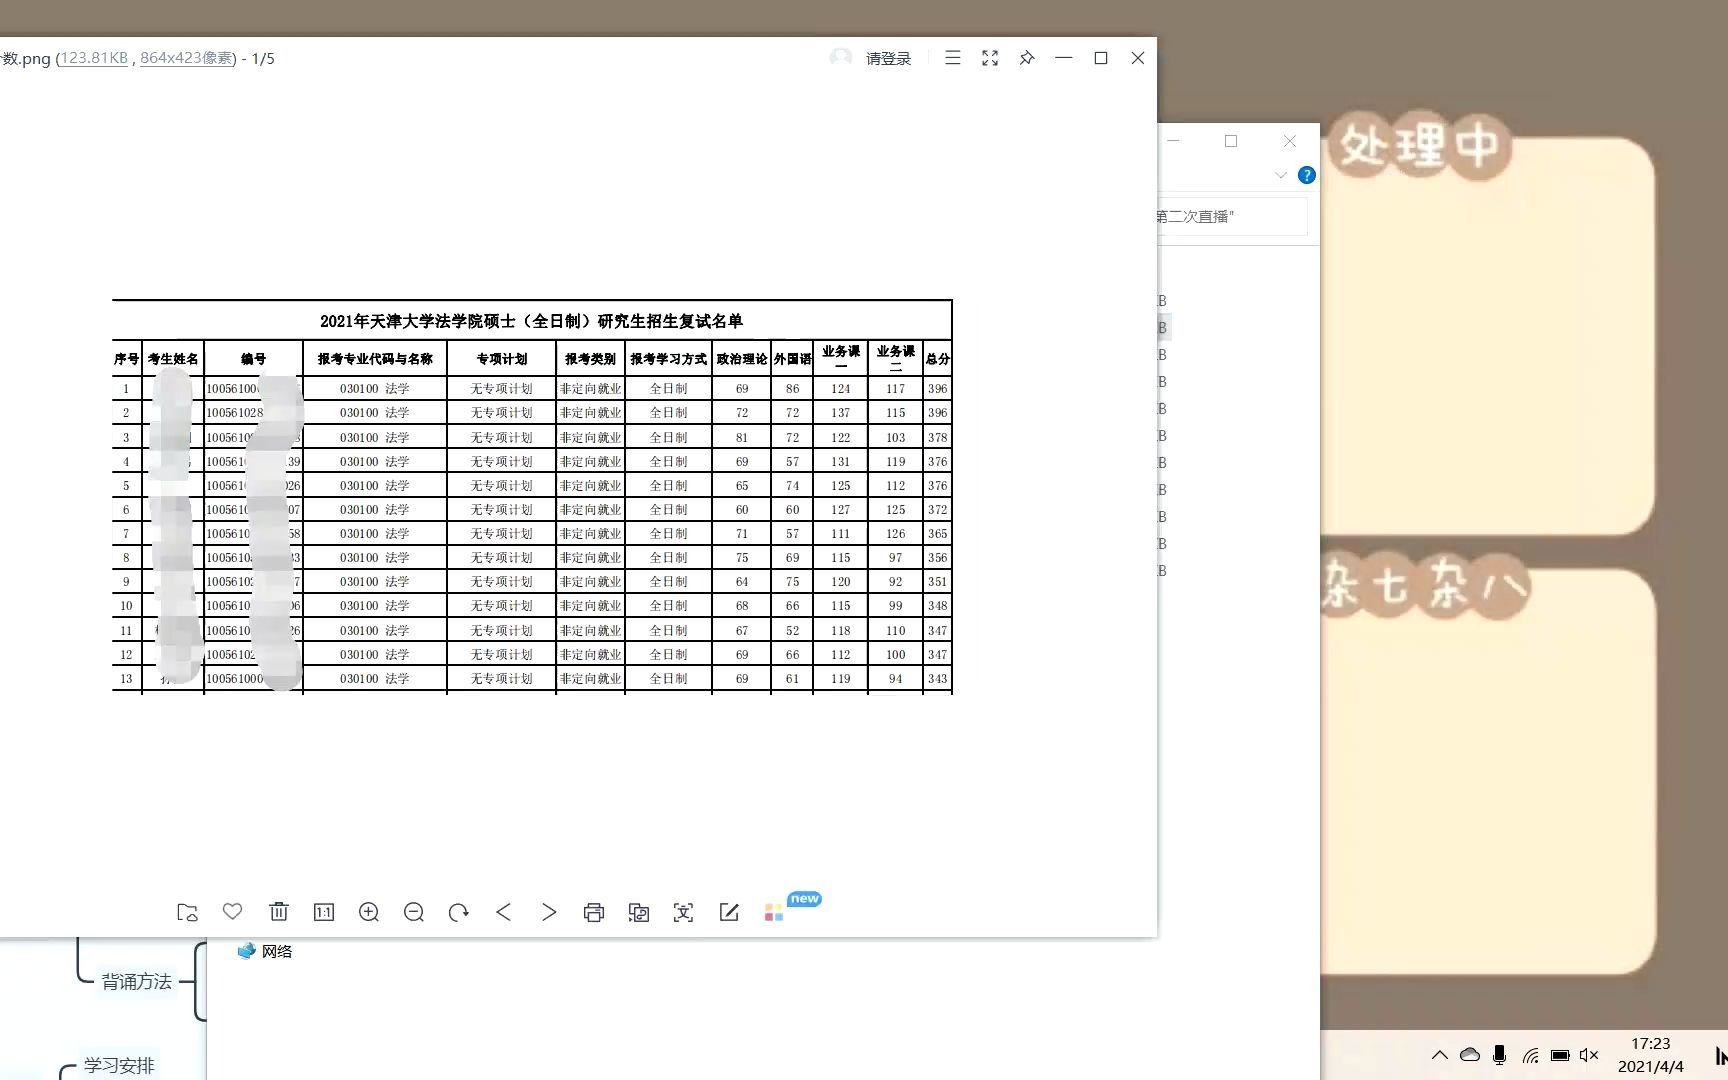
Task: Enter fullscreen mode in the image viewer
Action: point(990,58)
